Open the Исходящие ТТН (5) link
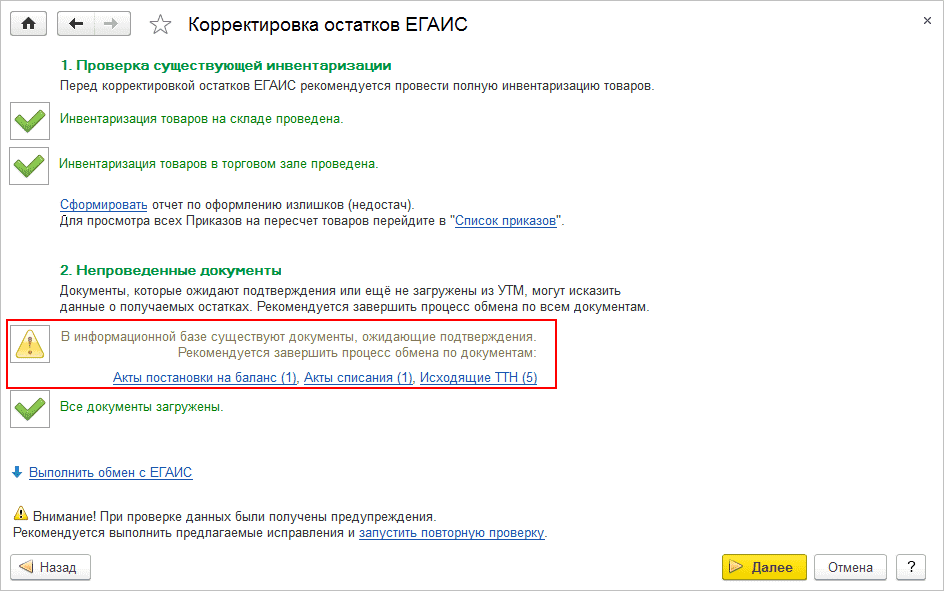944x591 pixels. [x=478, y=378]
